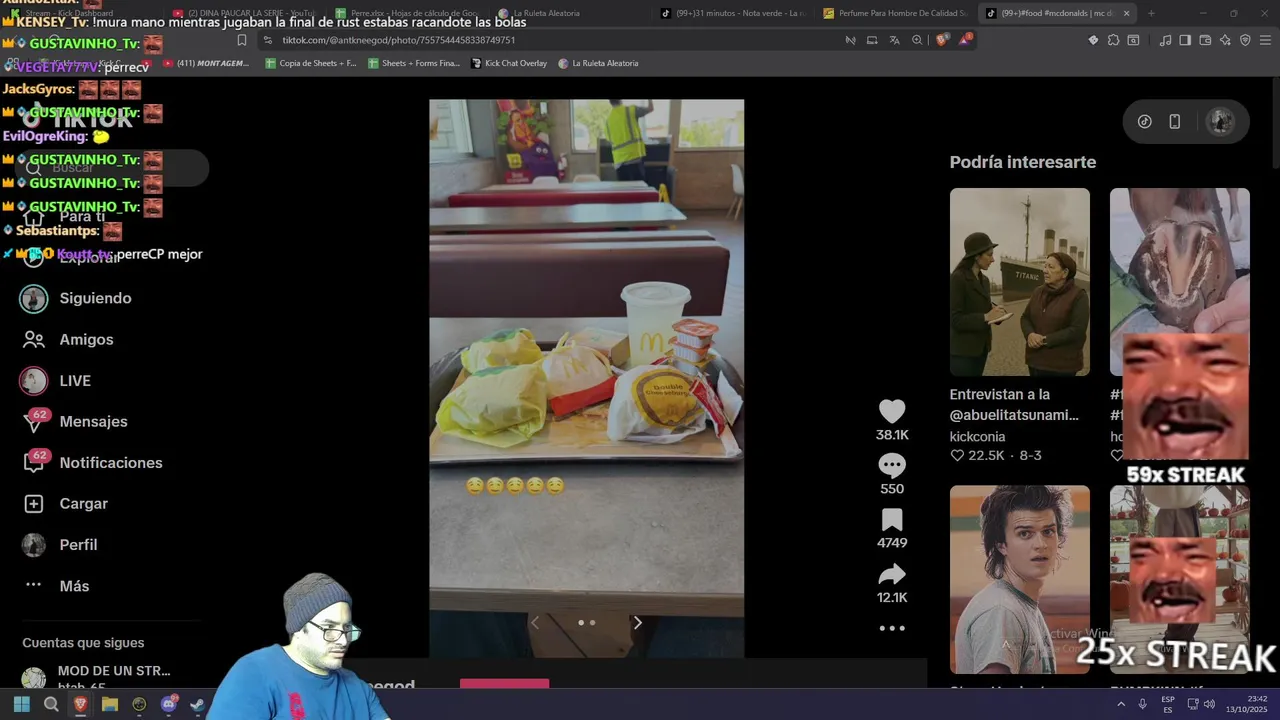Open 'Entrevistan a la @abuelitatsunami' caption
Screen dimensions: 1280x720
1014,404
